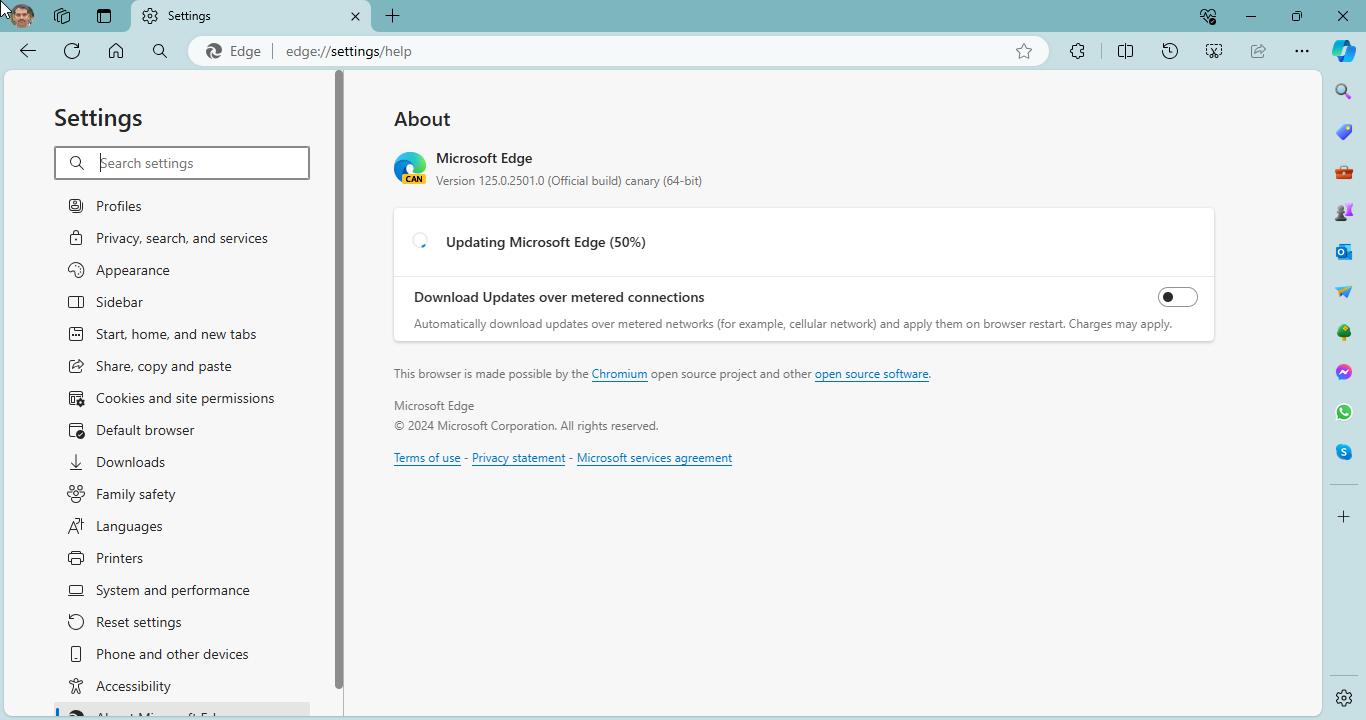
Task: Enable Split screen view
Action: click(1125, 51)
